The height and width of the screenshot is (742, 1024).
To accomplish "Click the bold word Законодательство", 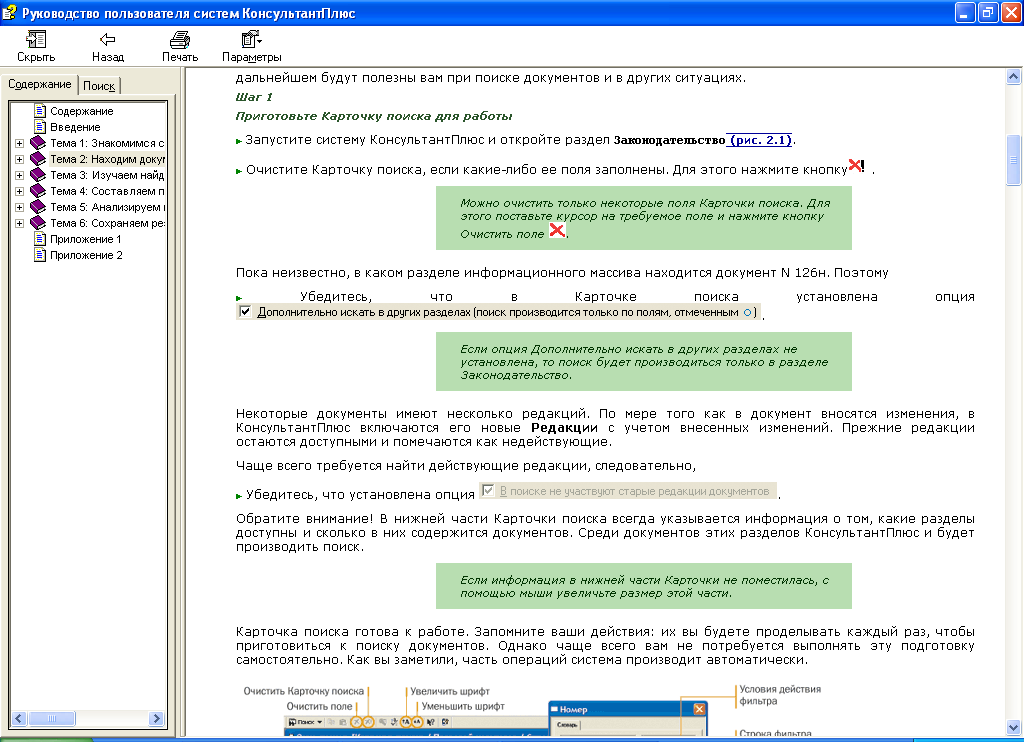I will [x=669, y=140].
